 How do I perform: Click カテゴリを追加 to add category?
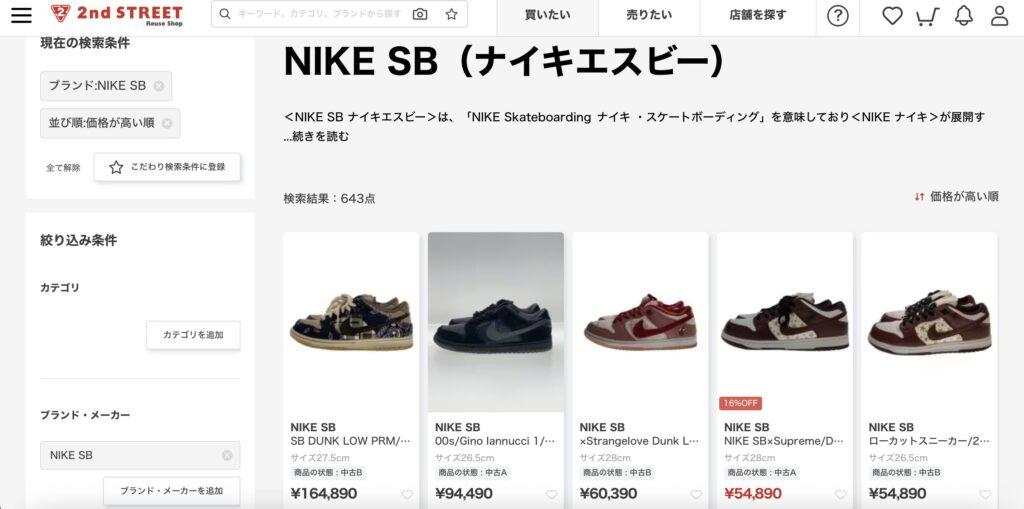click(193, 335)
